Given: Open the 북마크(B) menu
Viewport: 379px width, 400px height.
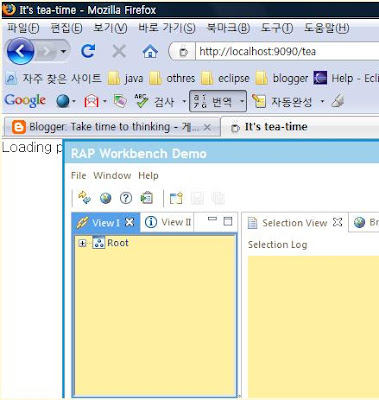Looking at the screenshot, I should [228, 28].
